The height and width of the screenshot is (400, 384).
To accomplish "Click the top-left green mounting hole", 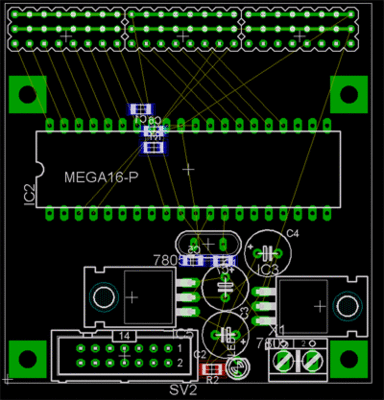I will point(28,94).
